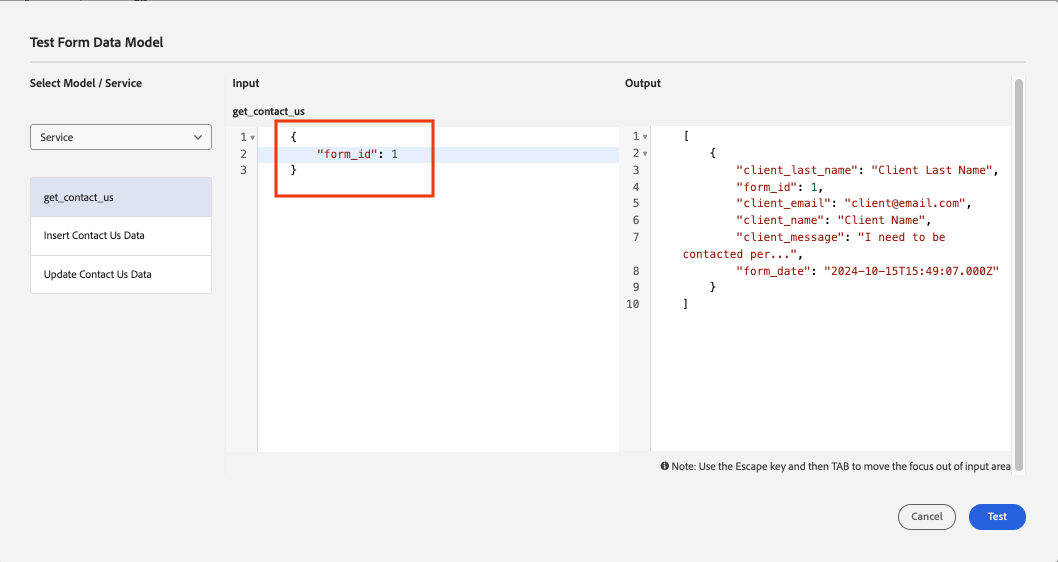Viewport: 1058px width, 562px height.
Task: Click the "client_message" key in output
Action: click(x=789, y=237)
